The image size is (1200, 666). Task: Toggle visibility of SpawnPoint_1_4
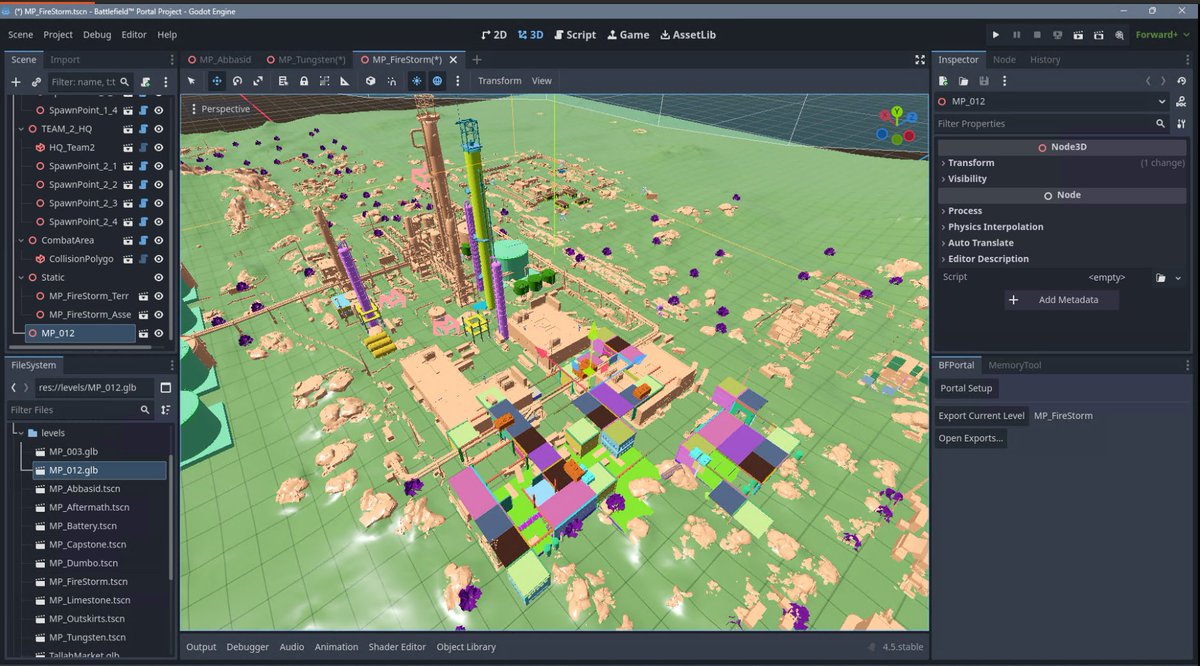point(158,110)
